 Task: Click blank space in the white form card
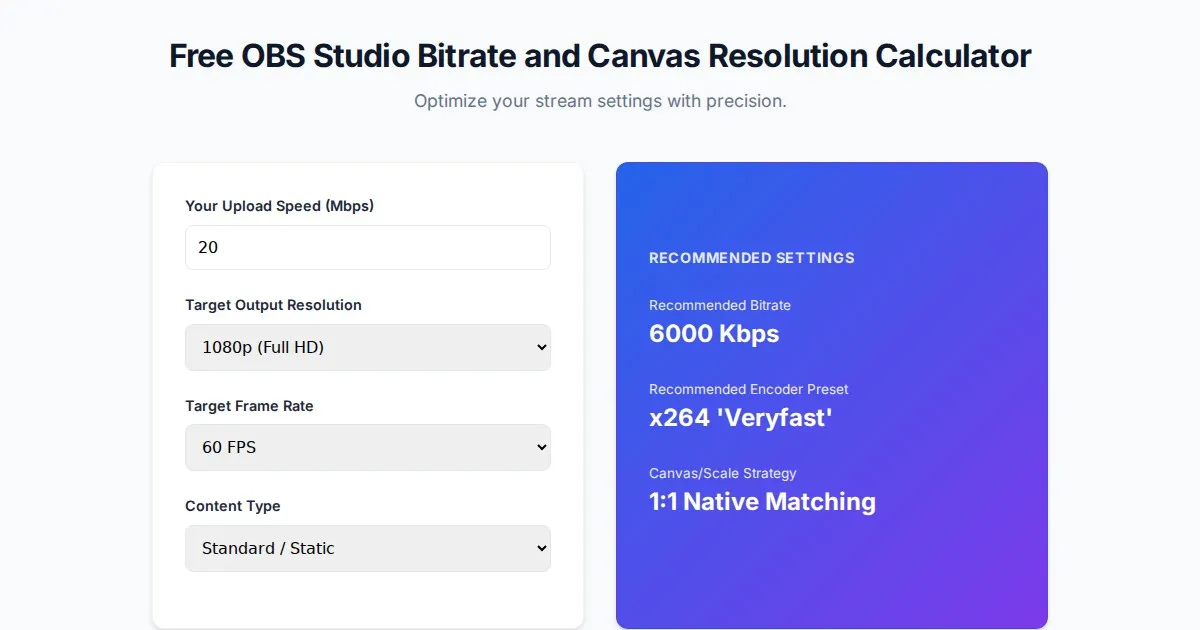tap(367, 598)
